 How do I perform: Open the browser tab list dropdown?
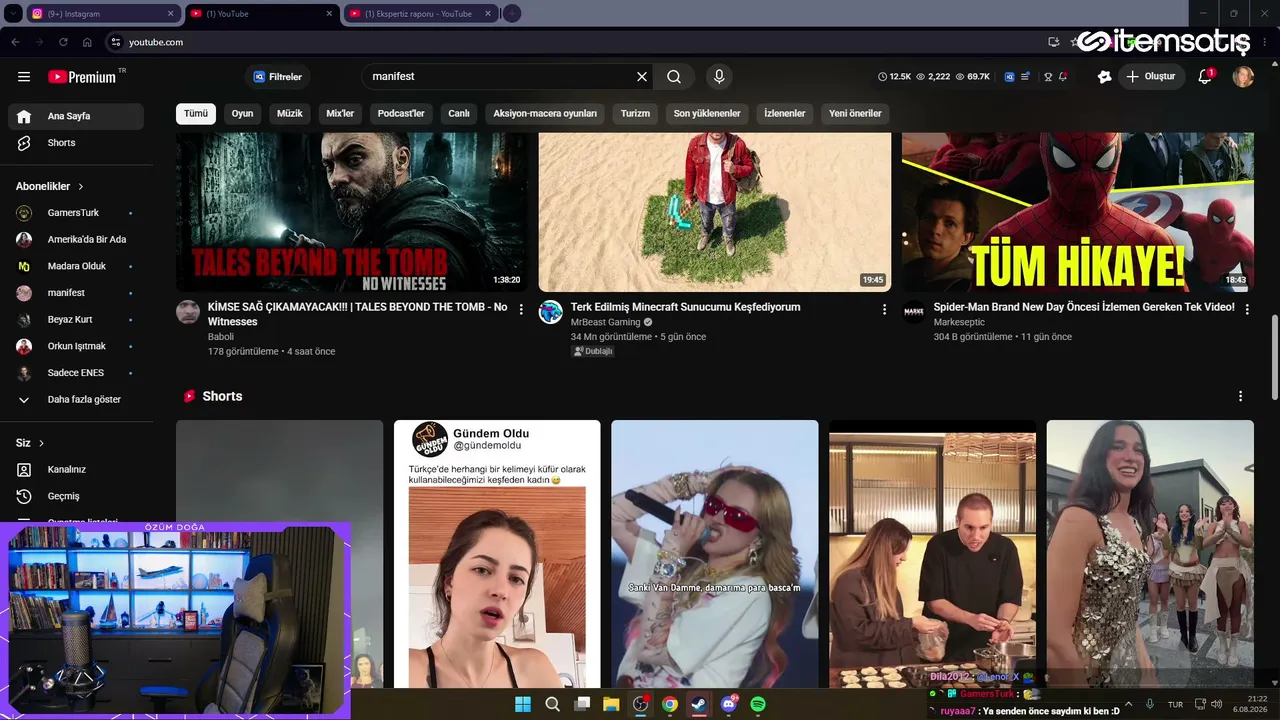pos(13,13)
